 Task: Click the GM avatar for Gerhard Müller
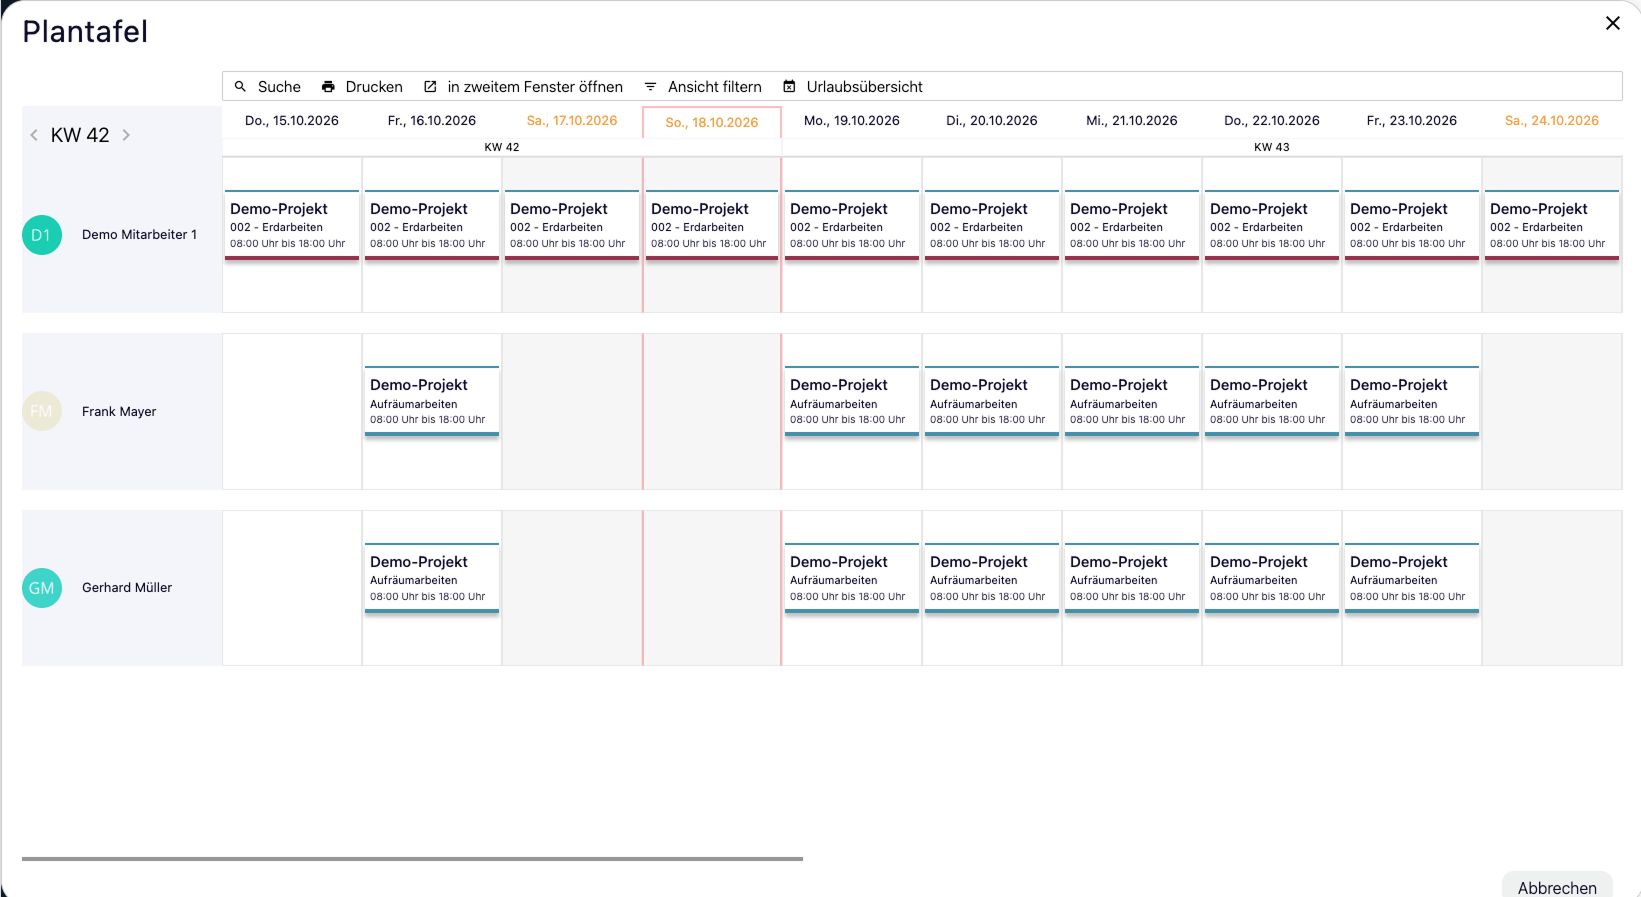coord(42,588)
